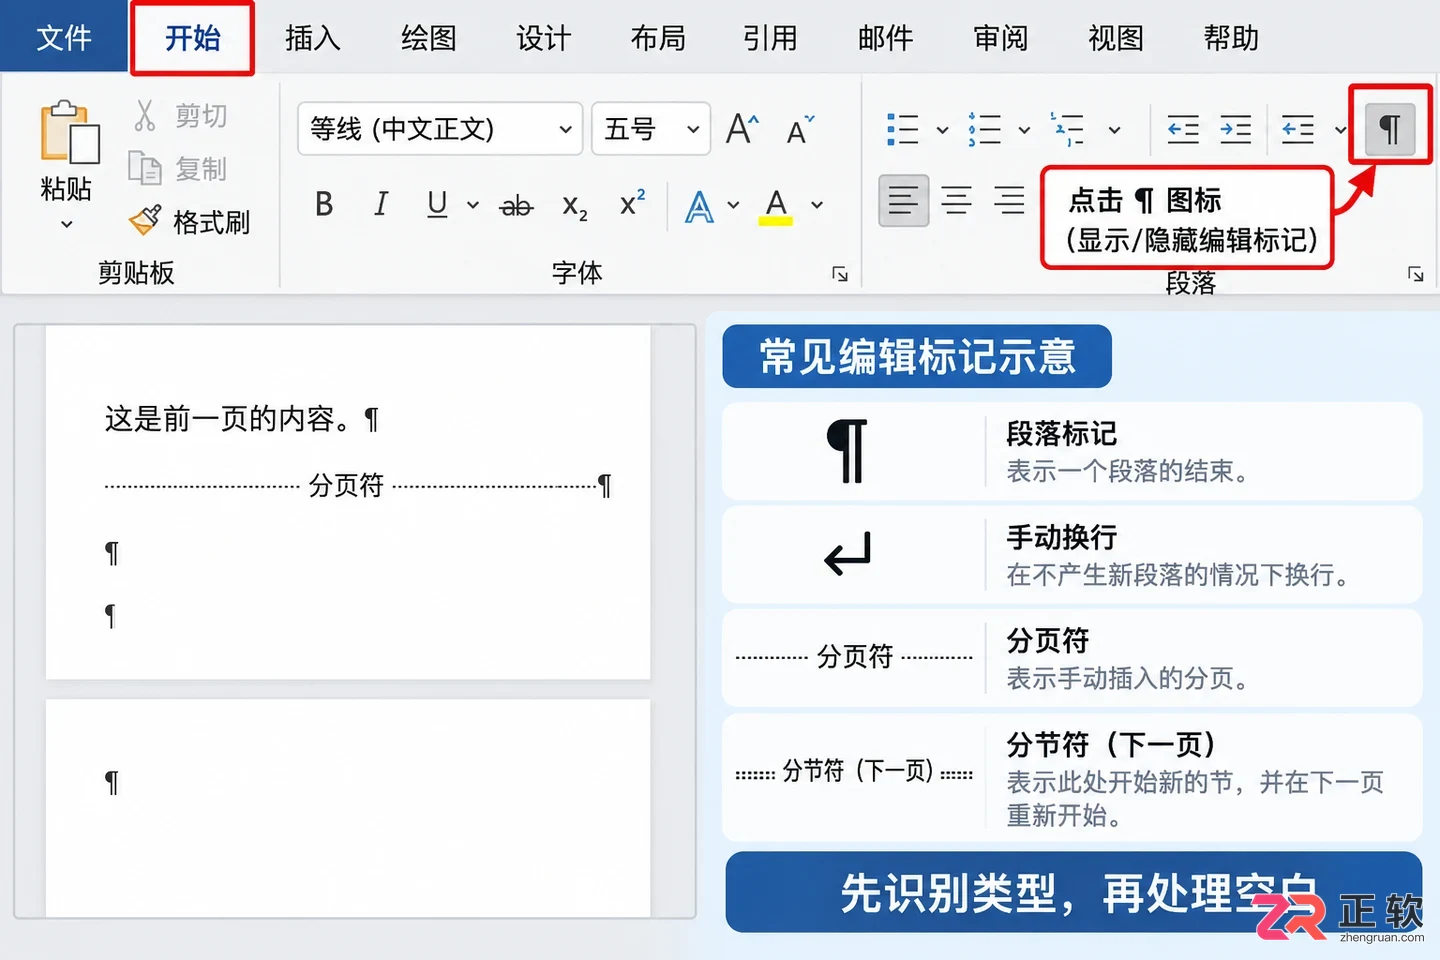Toggle strikethrough (ab) formatting
The height and width of the screenshot is (960, 1440).
click(516, 207)
